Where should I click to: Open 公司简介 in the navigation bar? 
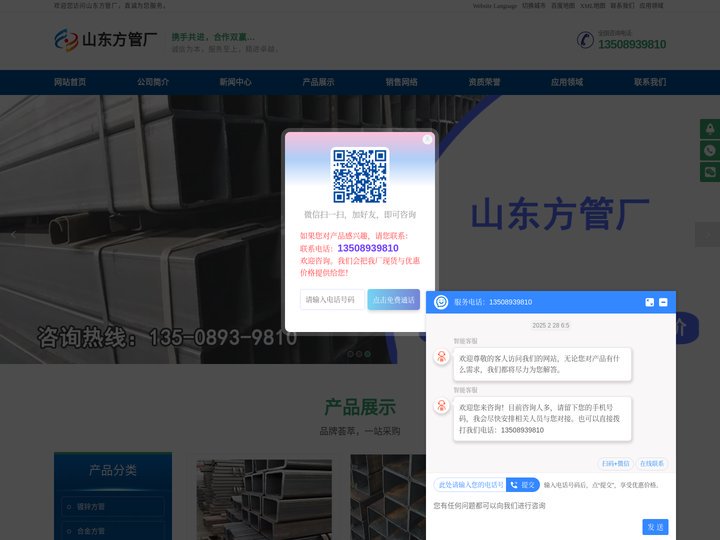click(153, 82)
